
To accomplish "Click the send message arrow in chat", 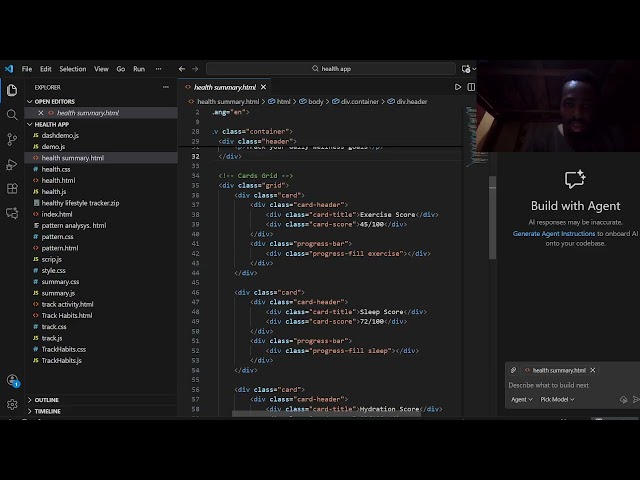I will [636, 400].
